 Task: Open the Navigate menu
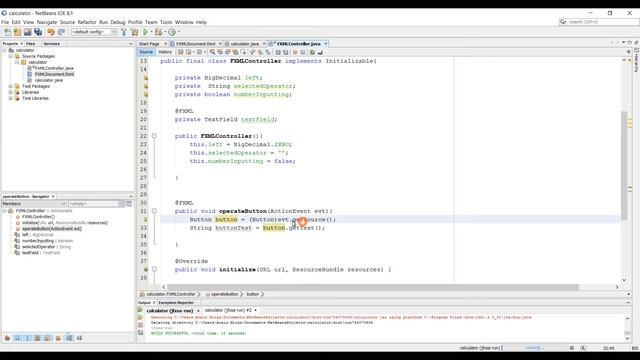[x=47, y=22]
